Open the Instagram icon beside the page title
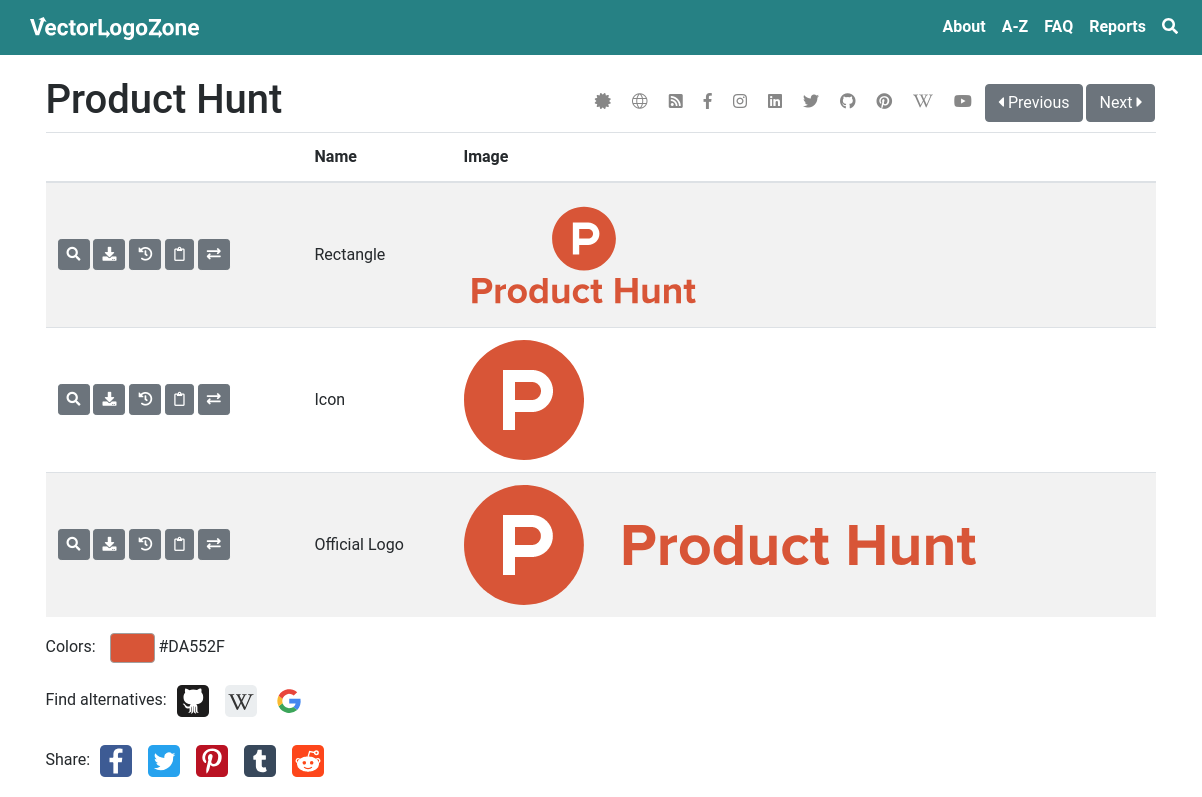This screenshot has height=797, width=1202. (x=740, y=101)
